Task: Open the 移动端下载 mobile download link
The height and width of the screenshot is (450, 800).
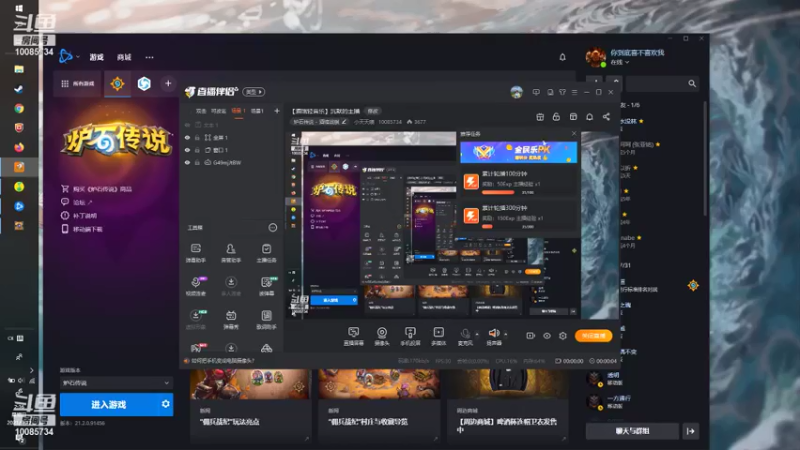Action: pyautogui.click(x=82, y=229)
